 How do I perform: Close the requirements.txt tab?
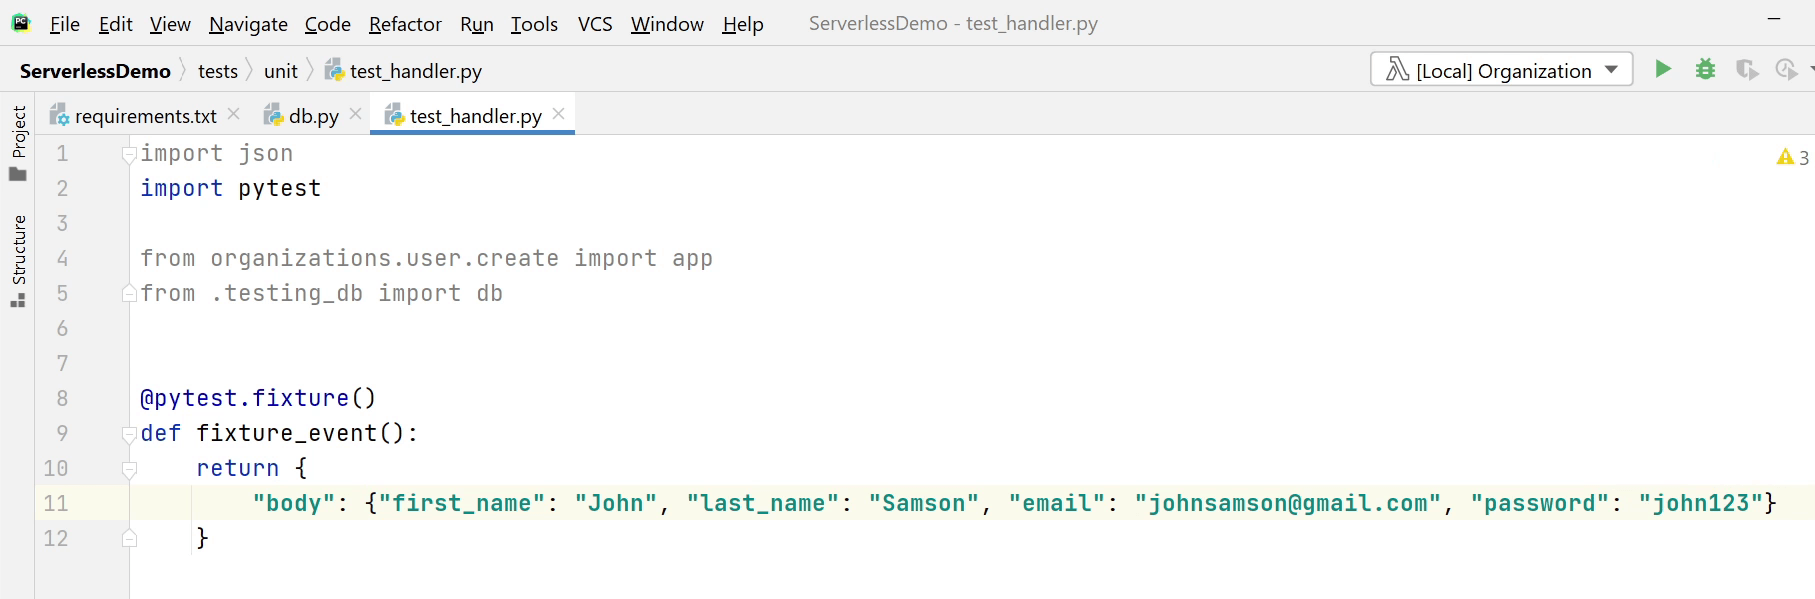coord(234,114)
